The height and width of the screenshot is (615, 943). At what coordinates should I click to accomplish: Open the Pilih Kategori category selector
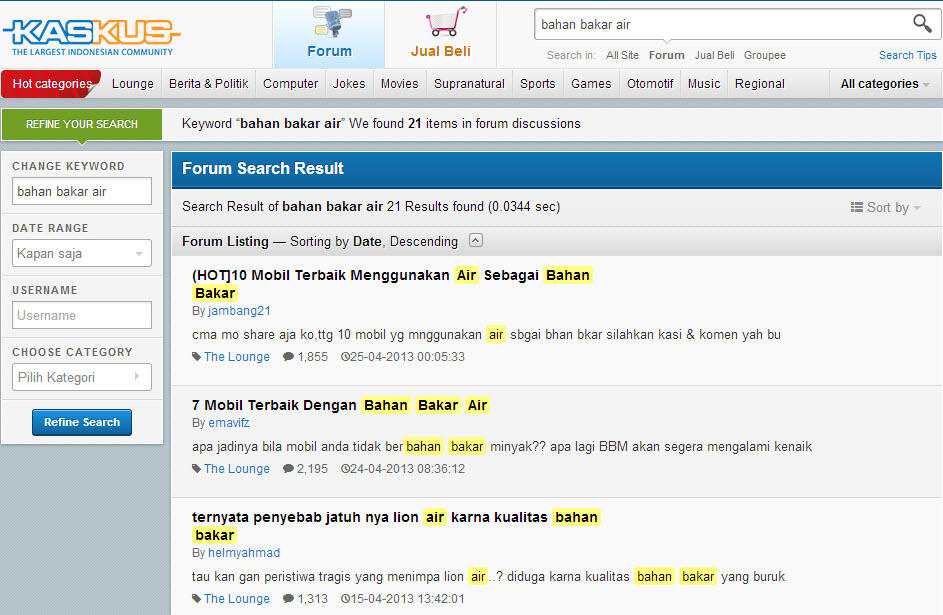coord(82,377)
